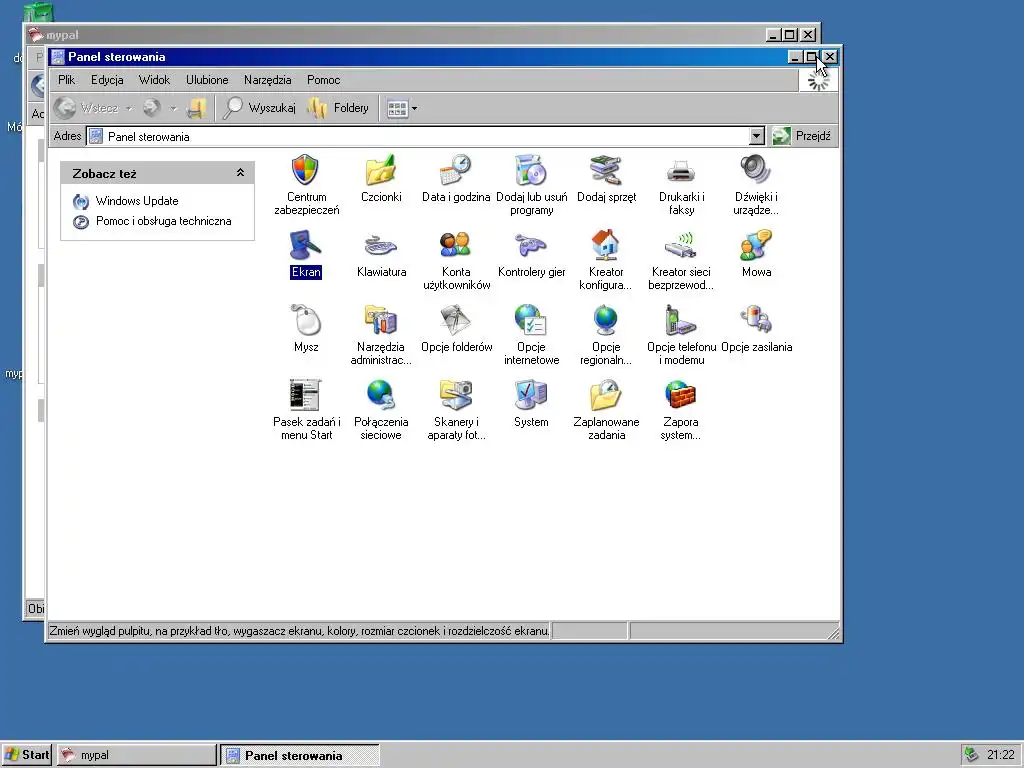Click the 21:22 taskbar clock
The height and width of the screenshot is (768, 1024).
point(1000,755)
